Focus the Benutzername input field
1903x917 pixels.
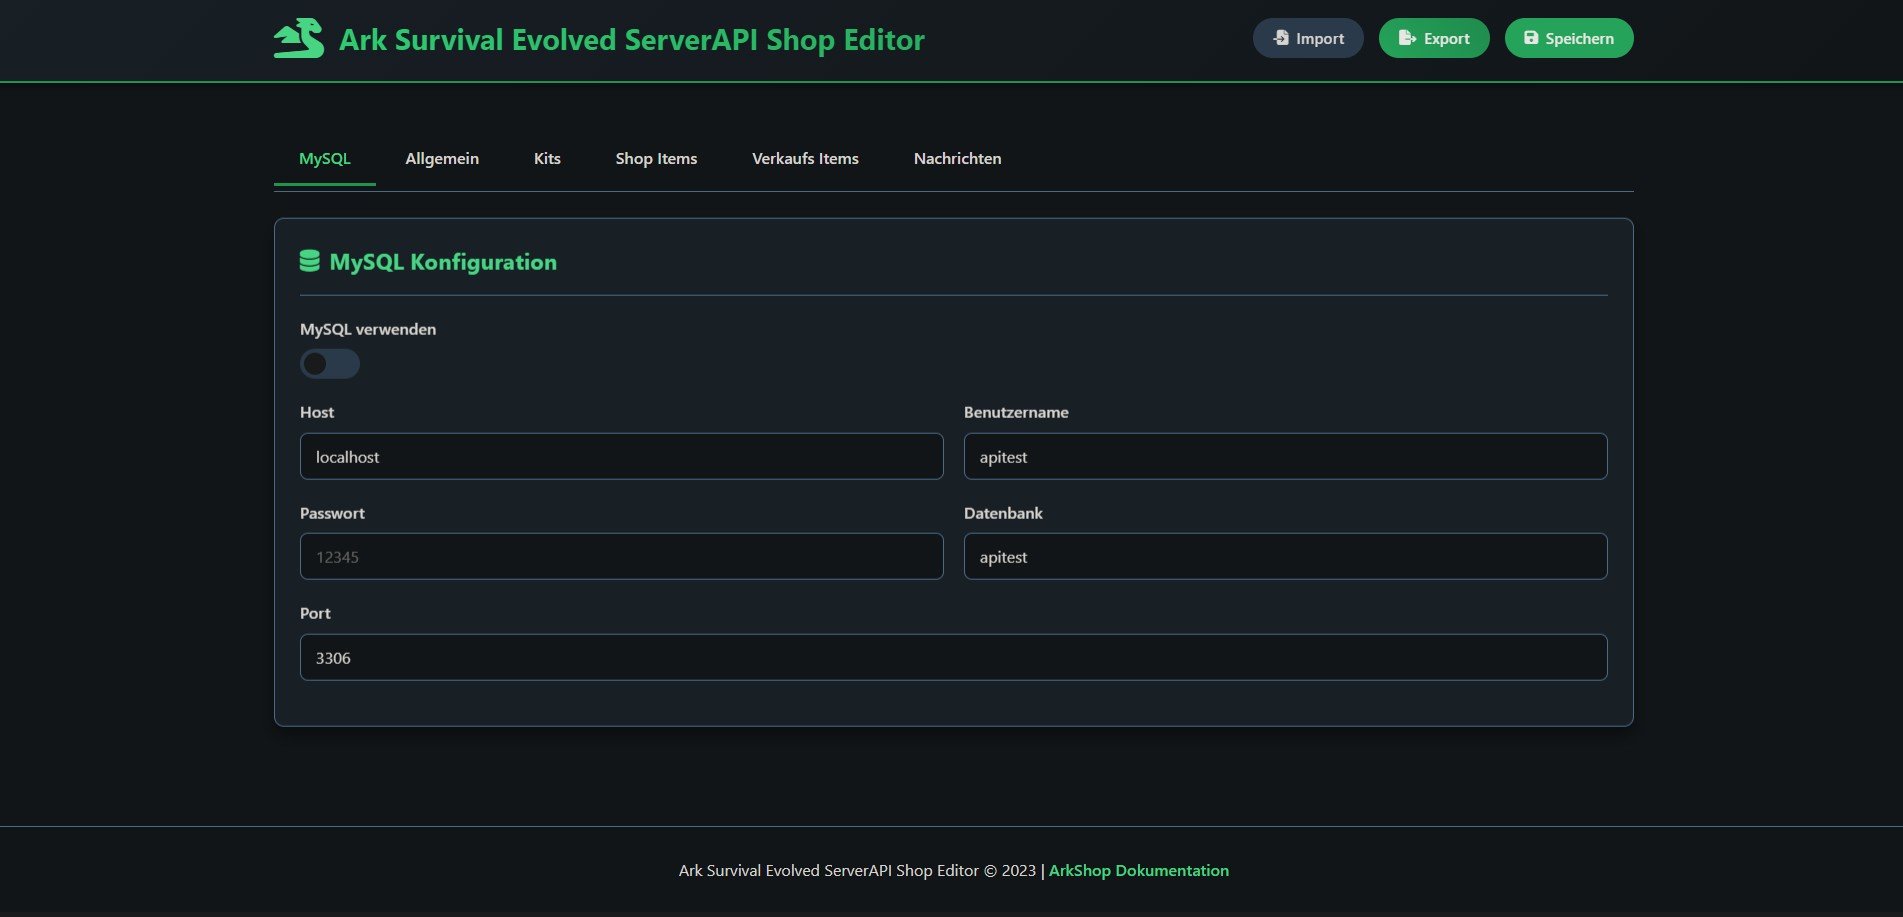click(x=1285, y=456)
